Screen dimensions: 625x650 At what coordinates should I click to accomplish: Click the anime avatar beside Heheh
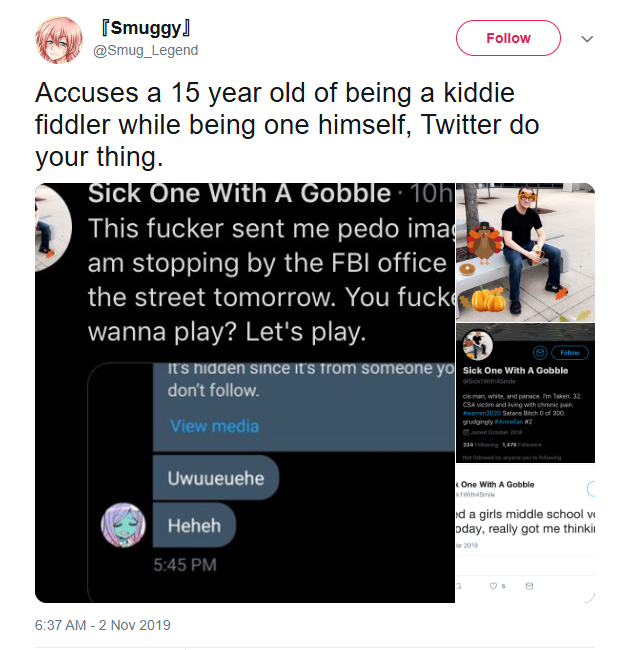tap(123, 526)
